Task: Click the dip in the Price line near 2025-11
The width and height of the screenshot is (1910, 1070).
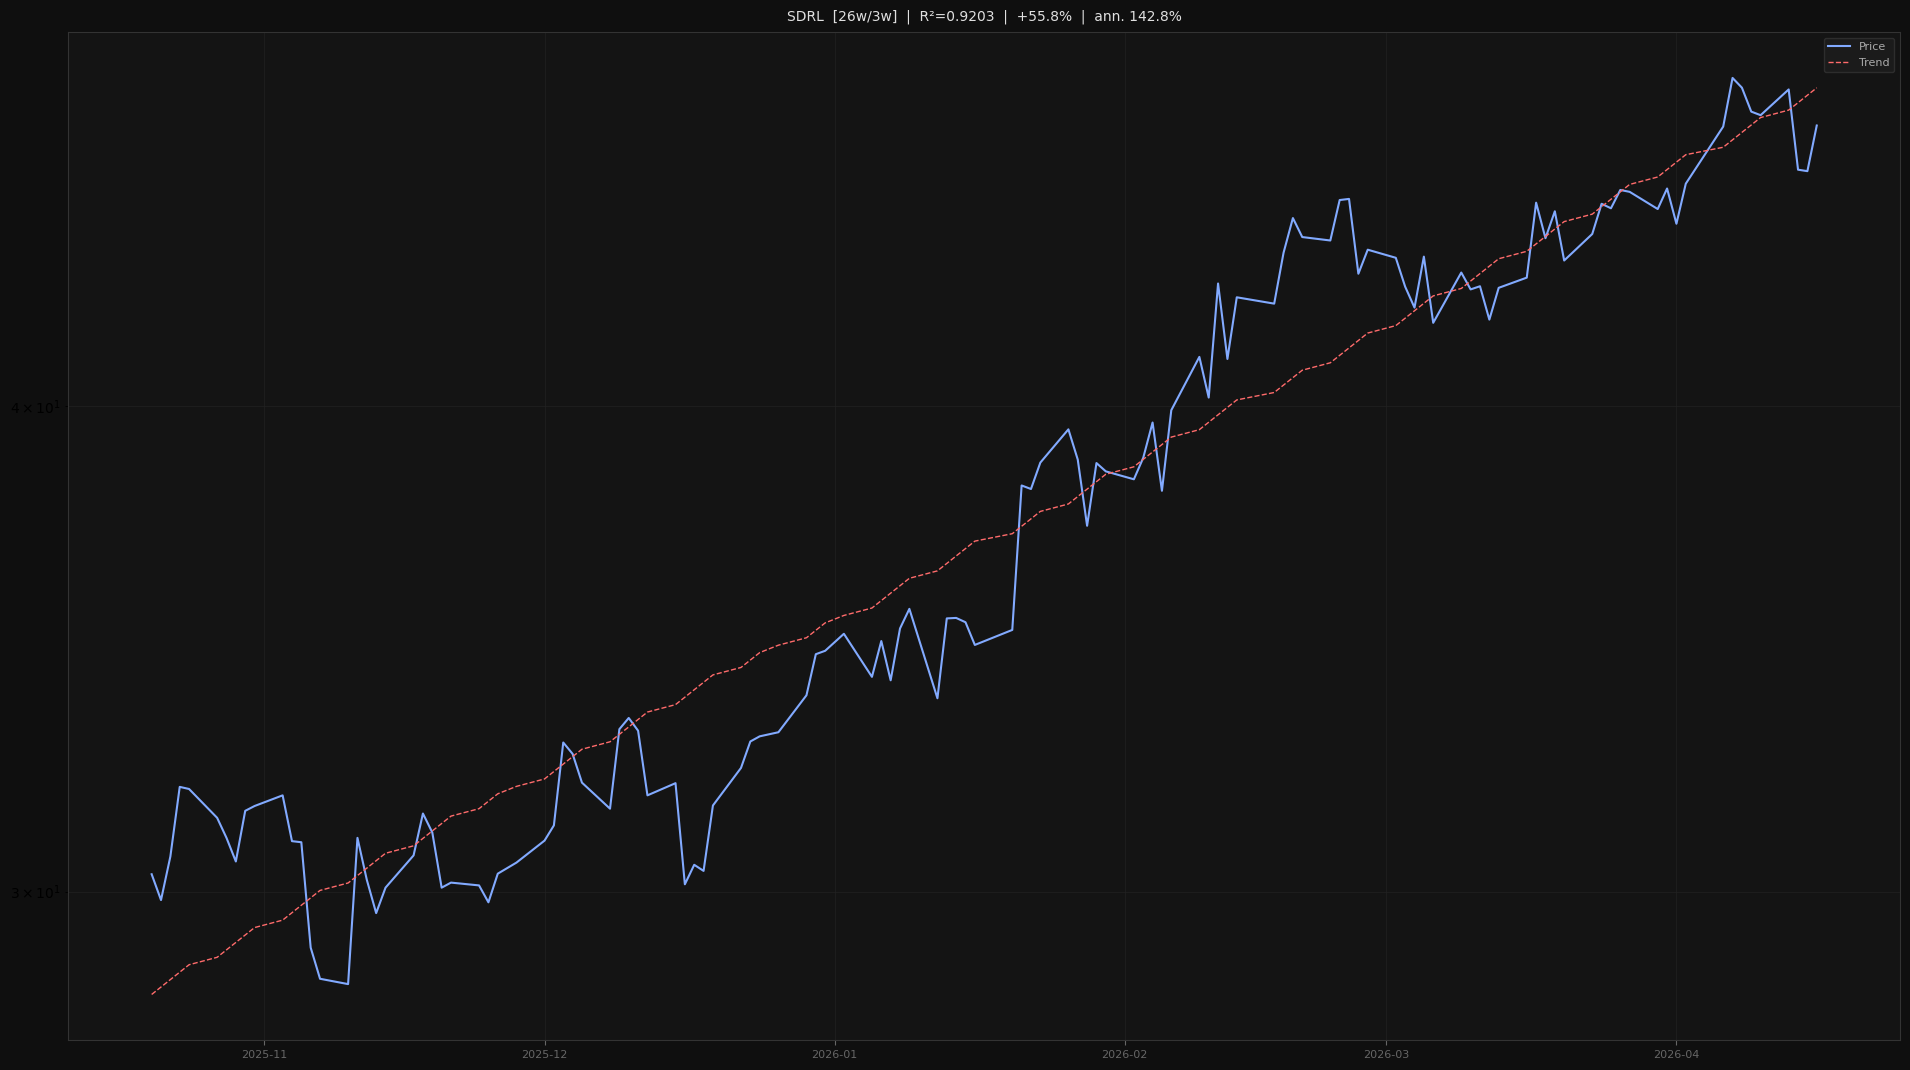Action: [335, 982]
